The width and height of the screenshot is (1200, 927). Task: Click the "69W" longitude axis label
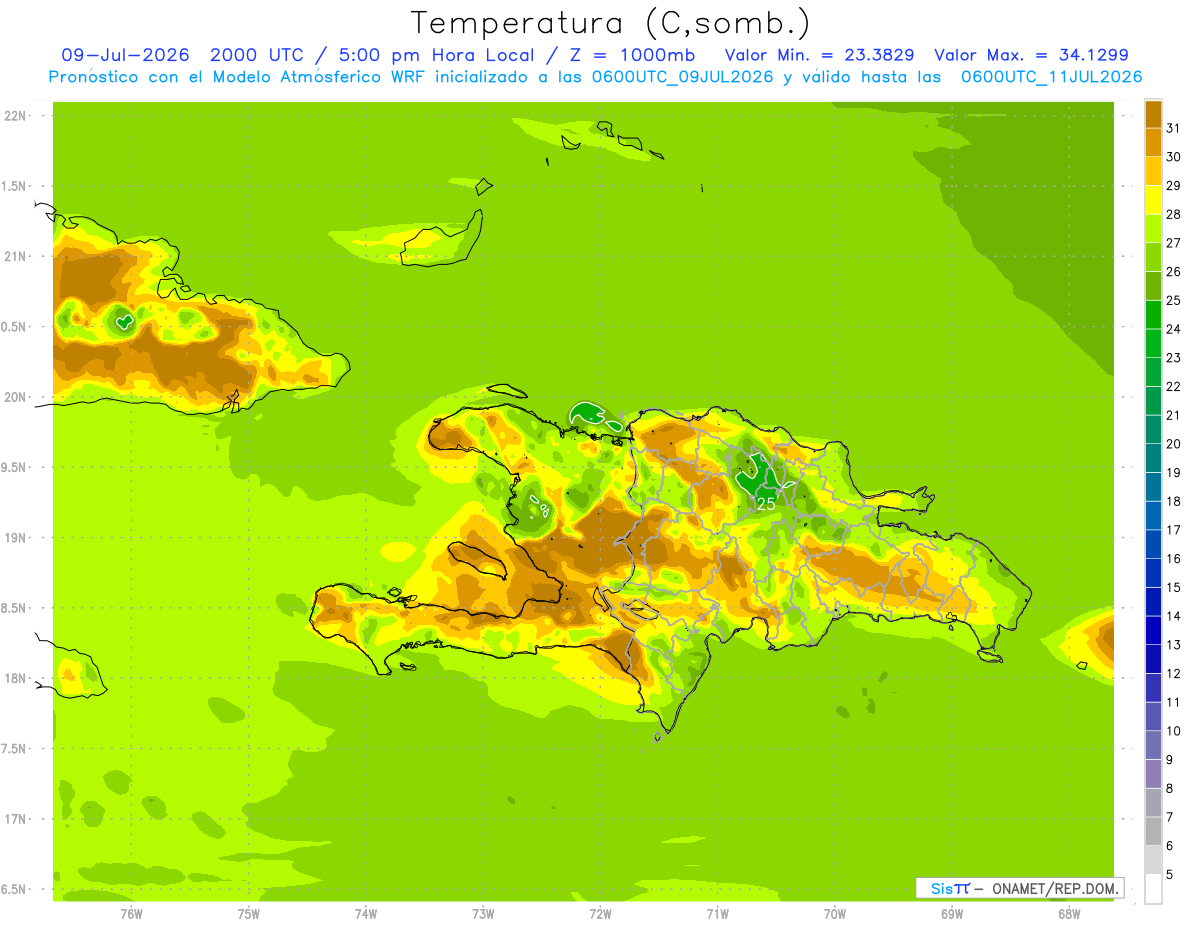click(952, 913)
